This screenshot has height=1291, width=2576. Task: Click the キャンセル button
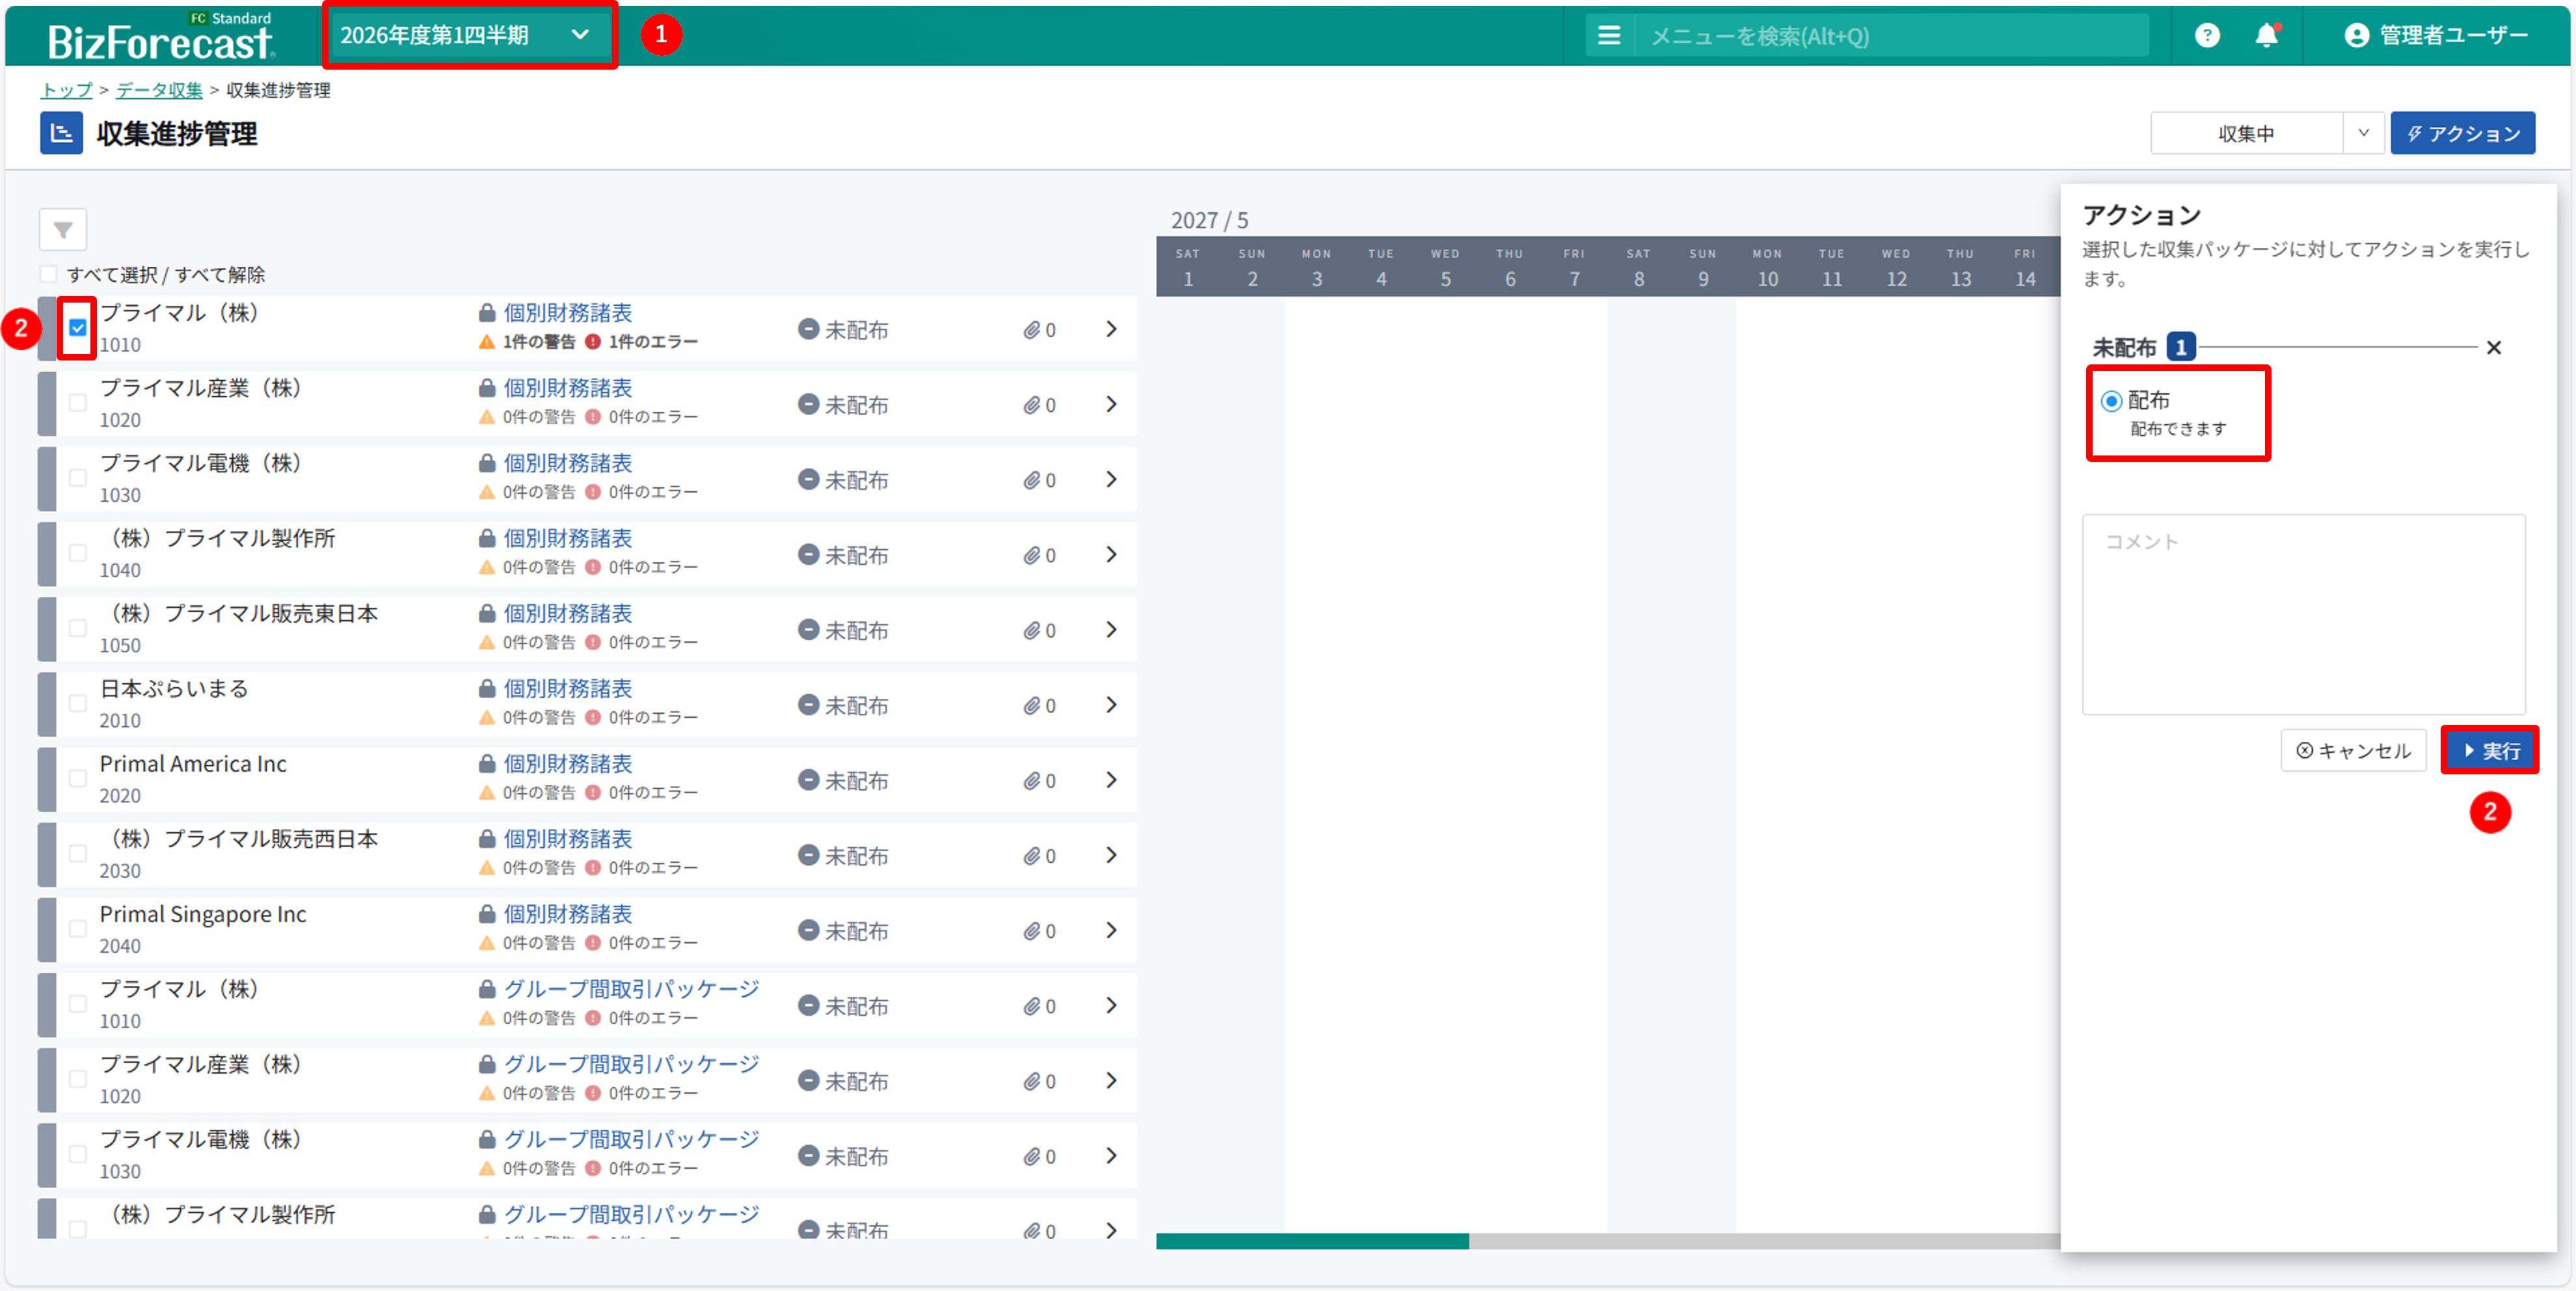[2353, 751]
